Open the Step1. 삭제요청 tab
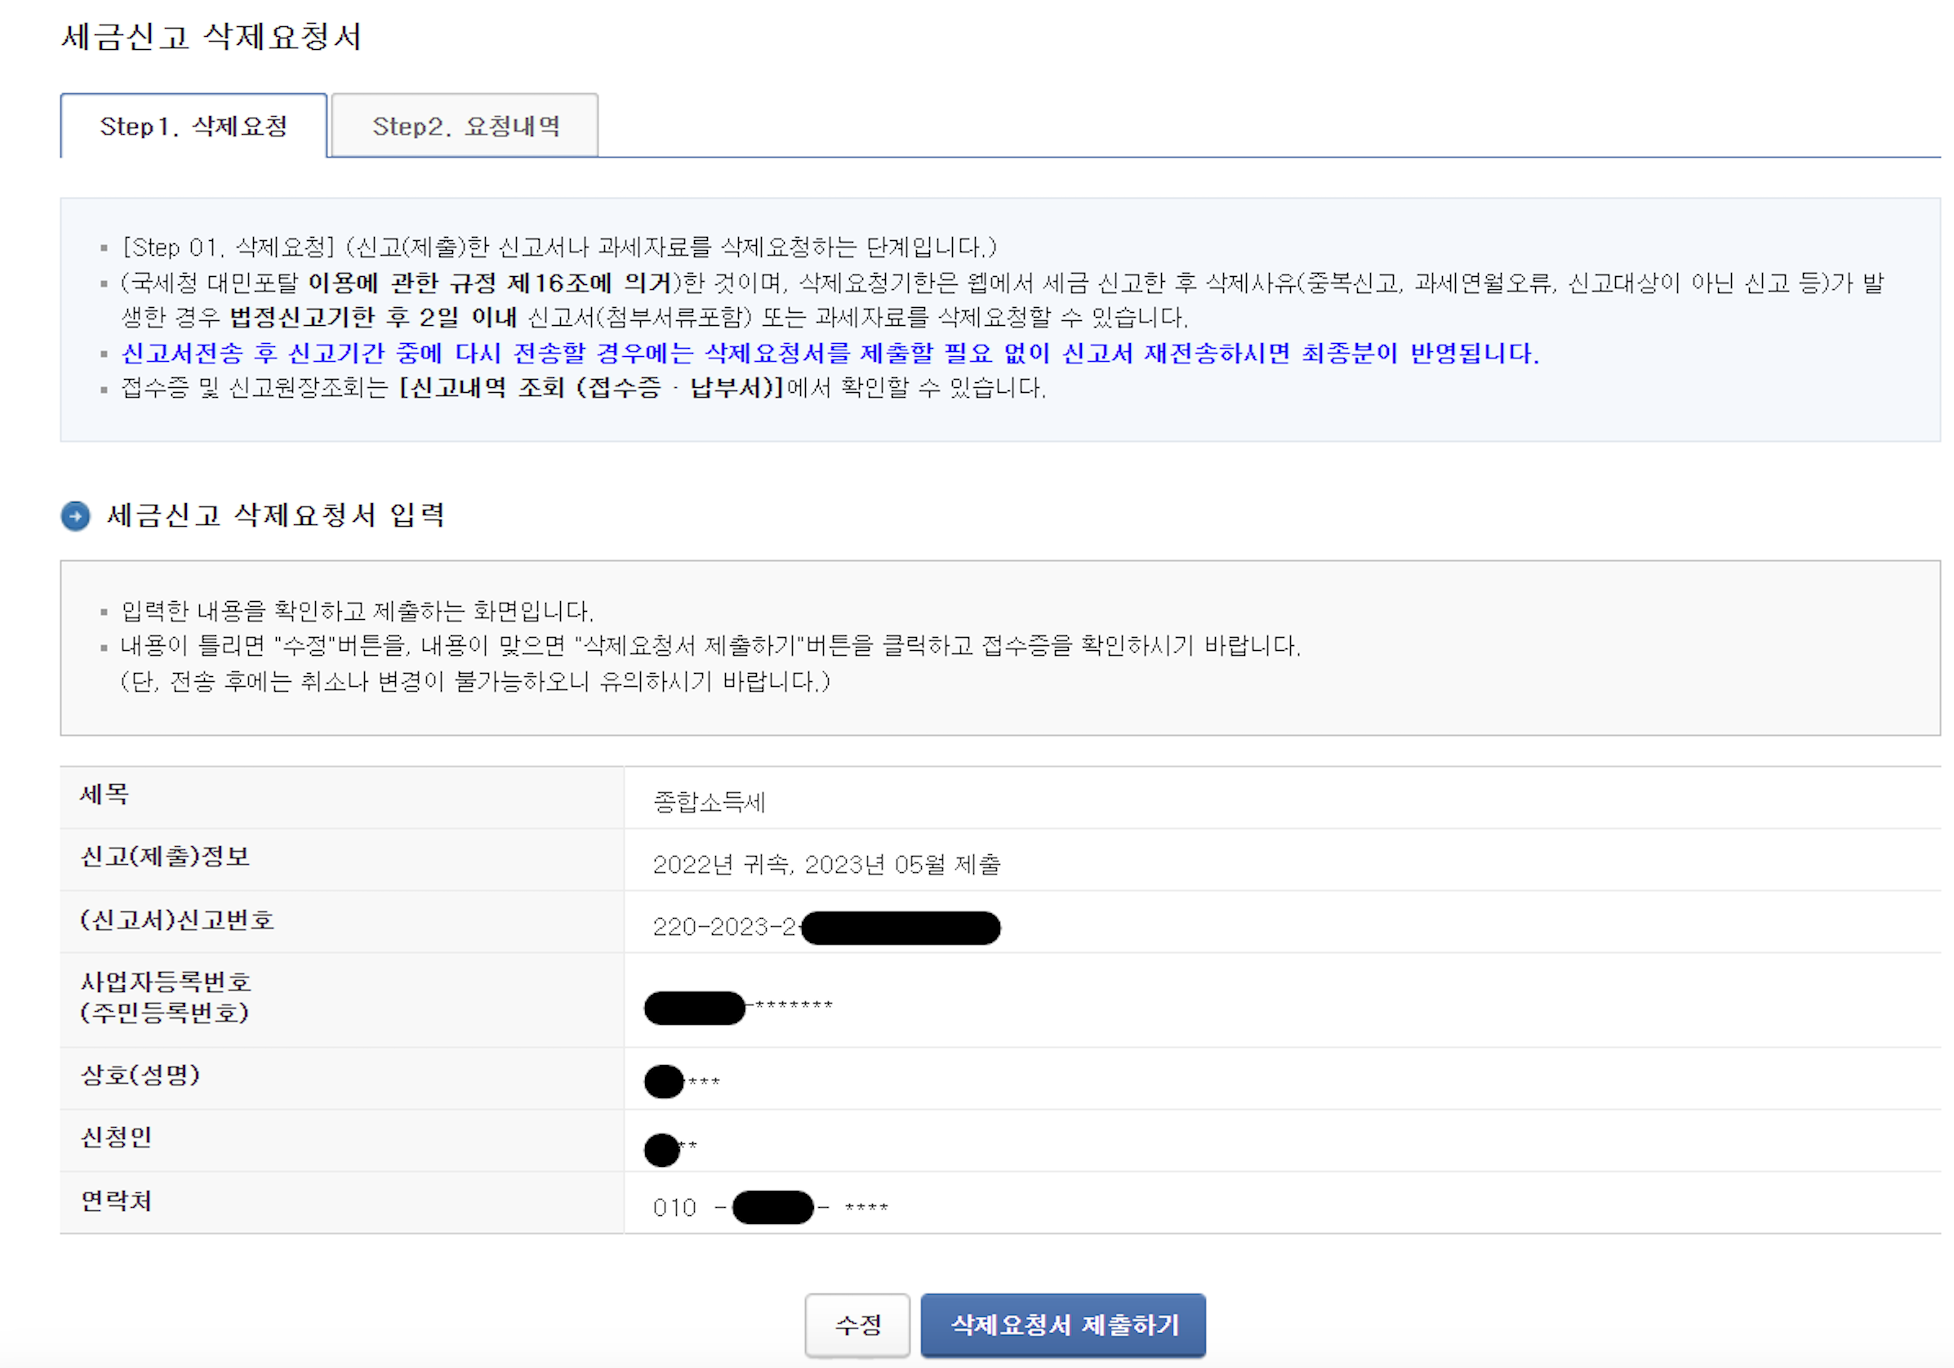Screen dimensions: 1954x1368 tap(193, 126)
